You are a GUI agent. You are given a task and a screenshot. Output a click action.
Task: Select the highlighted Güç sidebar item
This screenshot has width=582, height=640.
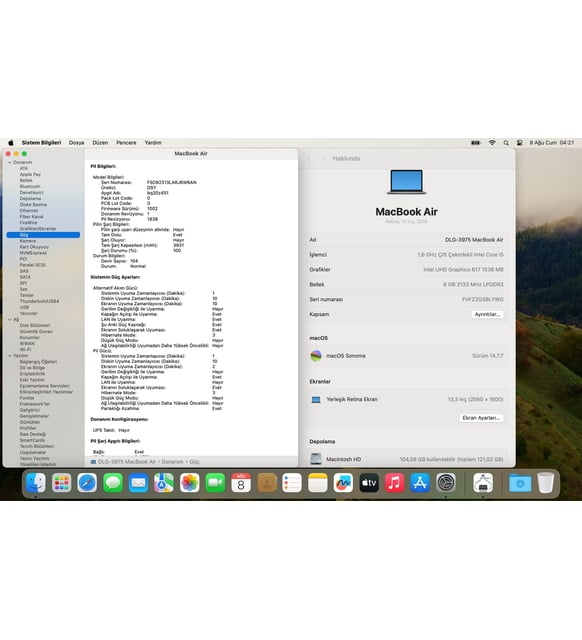pos(43,235)
